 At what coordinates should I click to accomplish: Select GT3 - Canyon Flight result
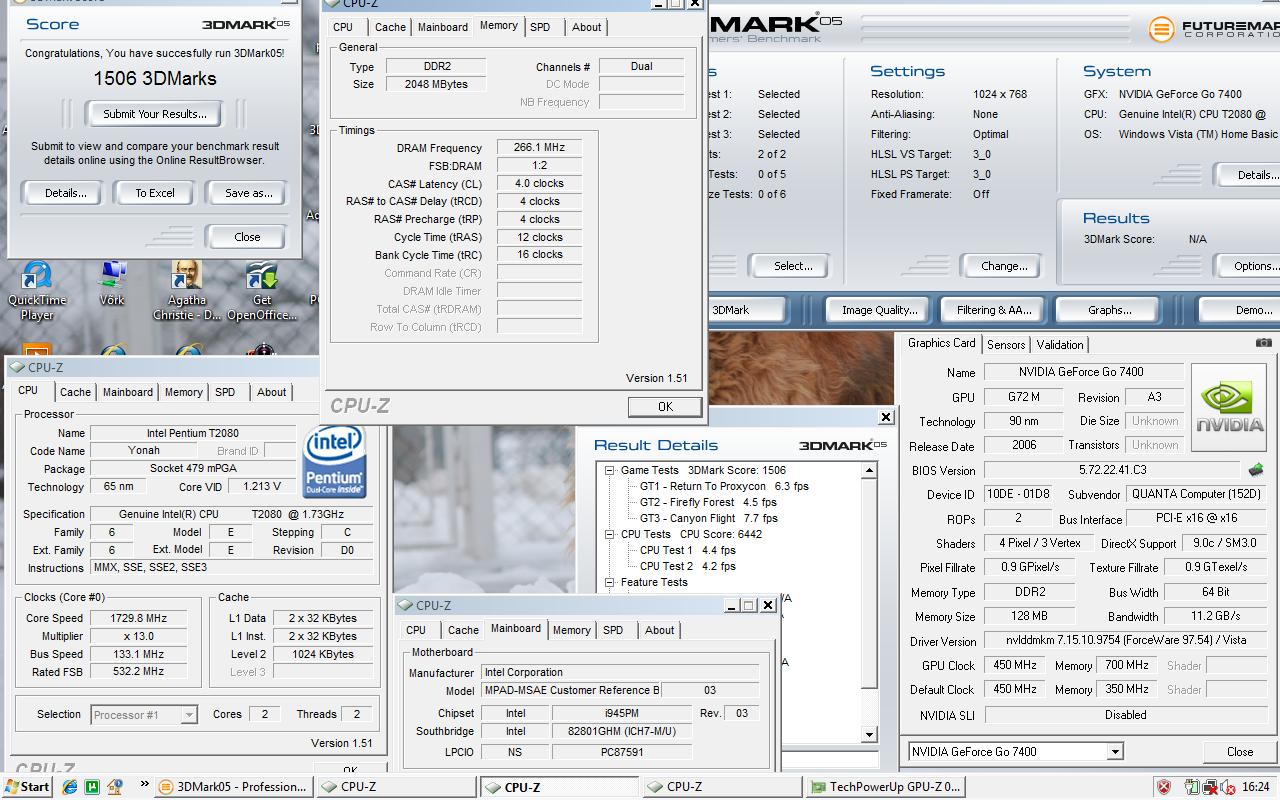coord(708,518)
